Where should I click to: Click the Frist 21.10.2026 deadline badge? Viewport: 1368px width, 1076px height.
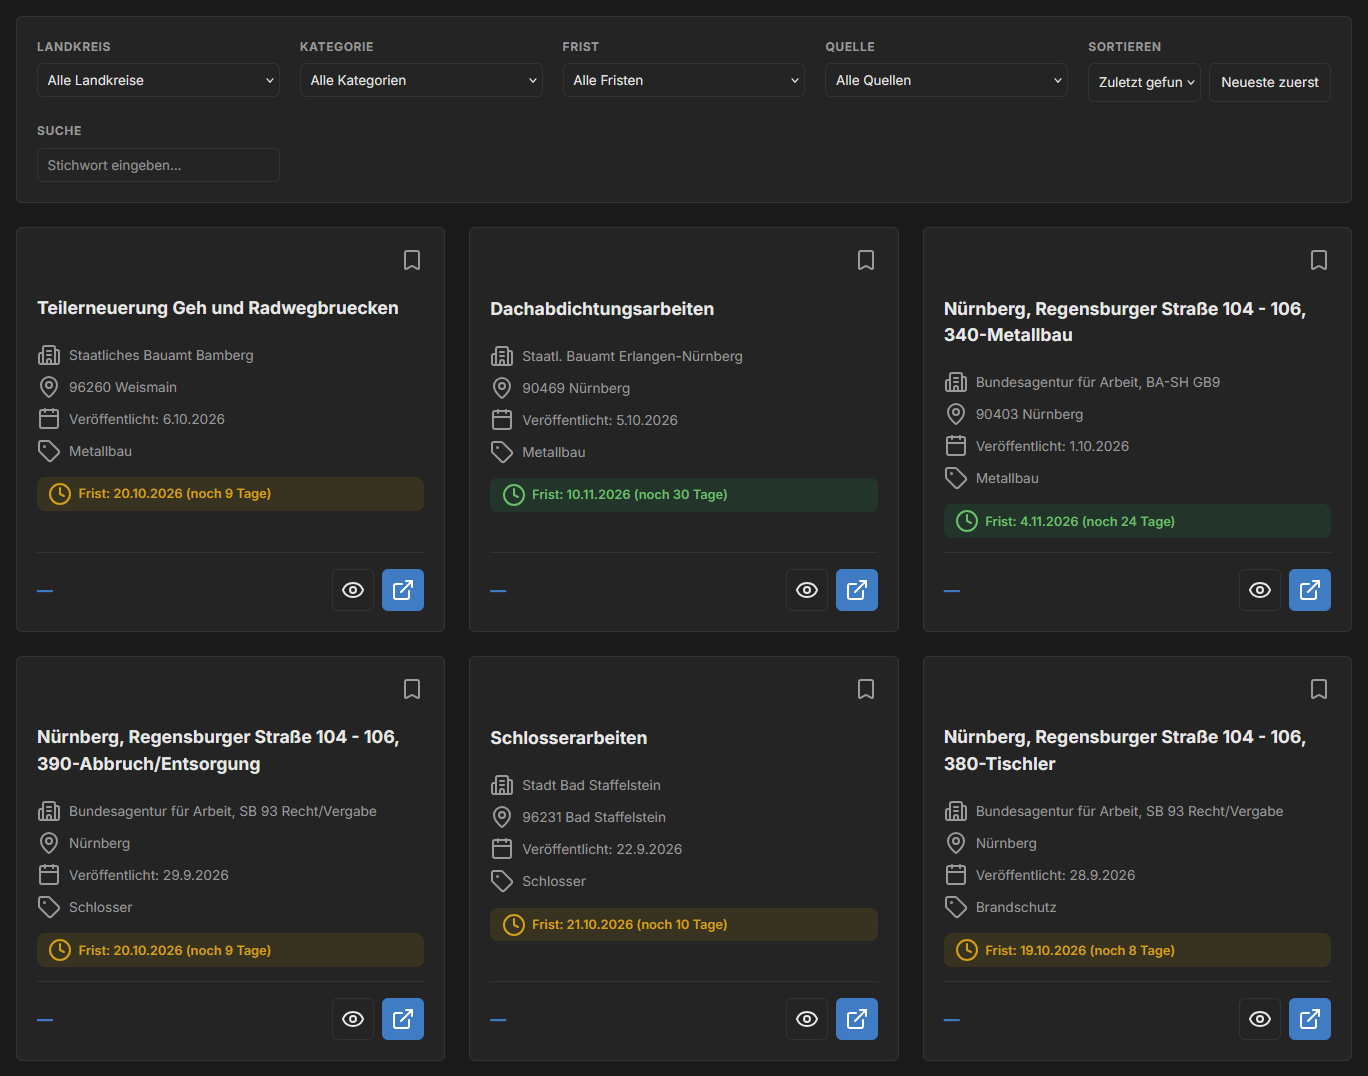684,925
